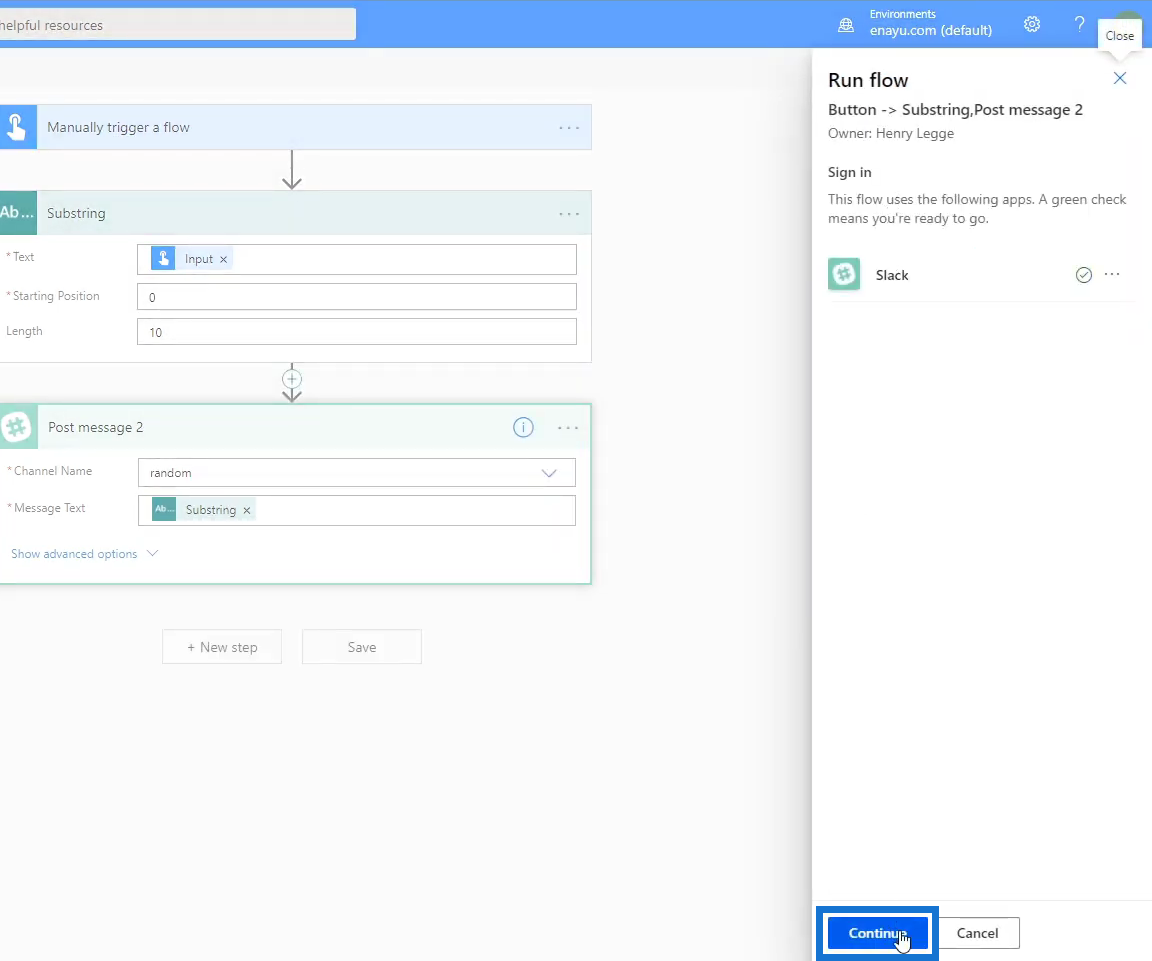Focus the helpful resources search box
1152x961 pixels.
coord(178,24)
